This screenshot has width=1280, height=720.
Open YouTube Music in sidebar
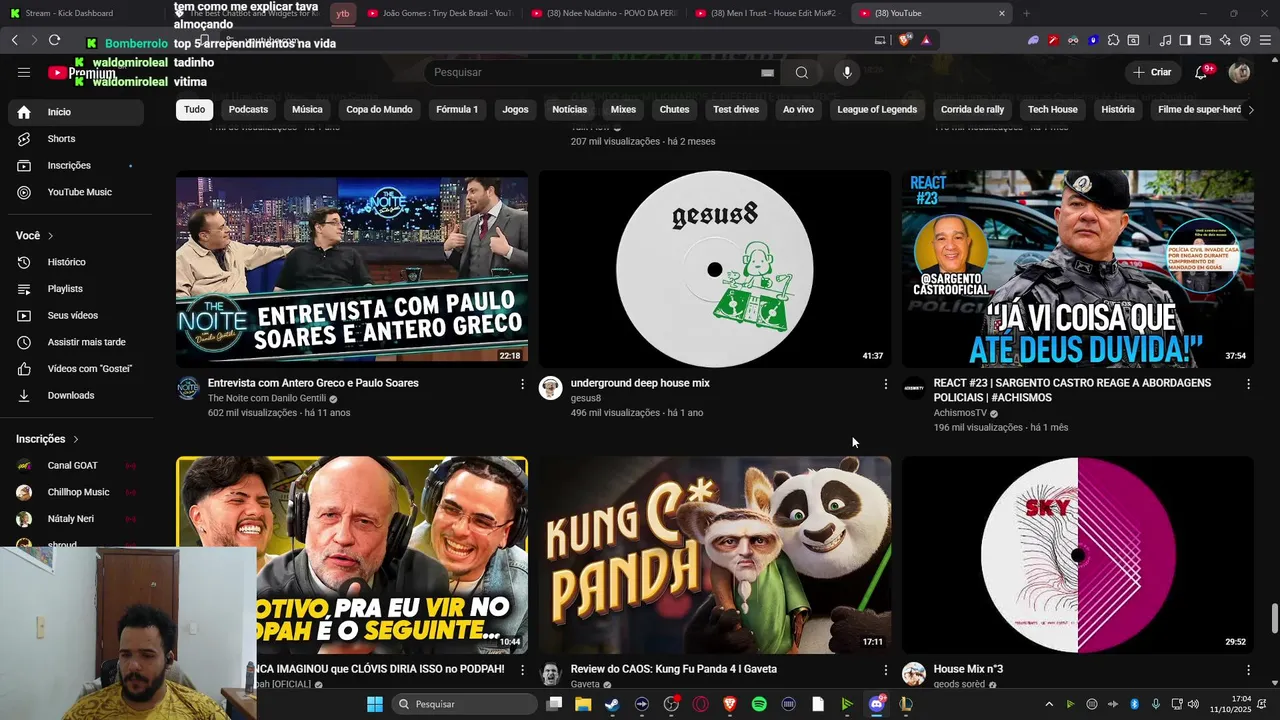pyautogui.click(x=76, y=192)
